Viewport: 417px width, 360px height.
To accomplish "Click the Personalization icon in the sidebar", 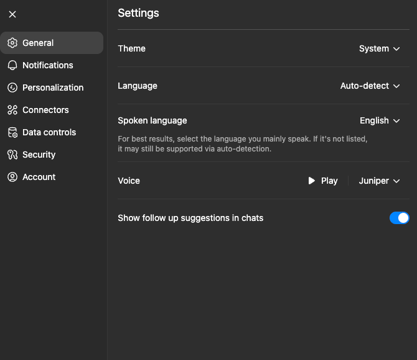I will (x=12, y=87).
